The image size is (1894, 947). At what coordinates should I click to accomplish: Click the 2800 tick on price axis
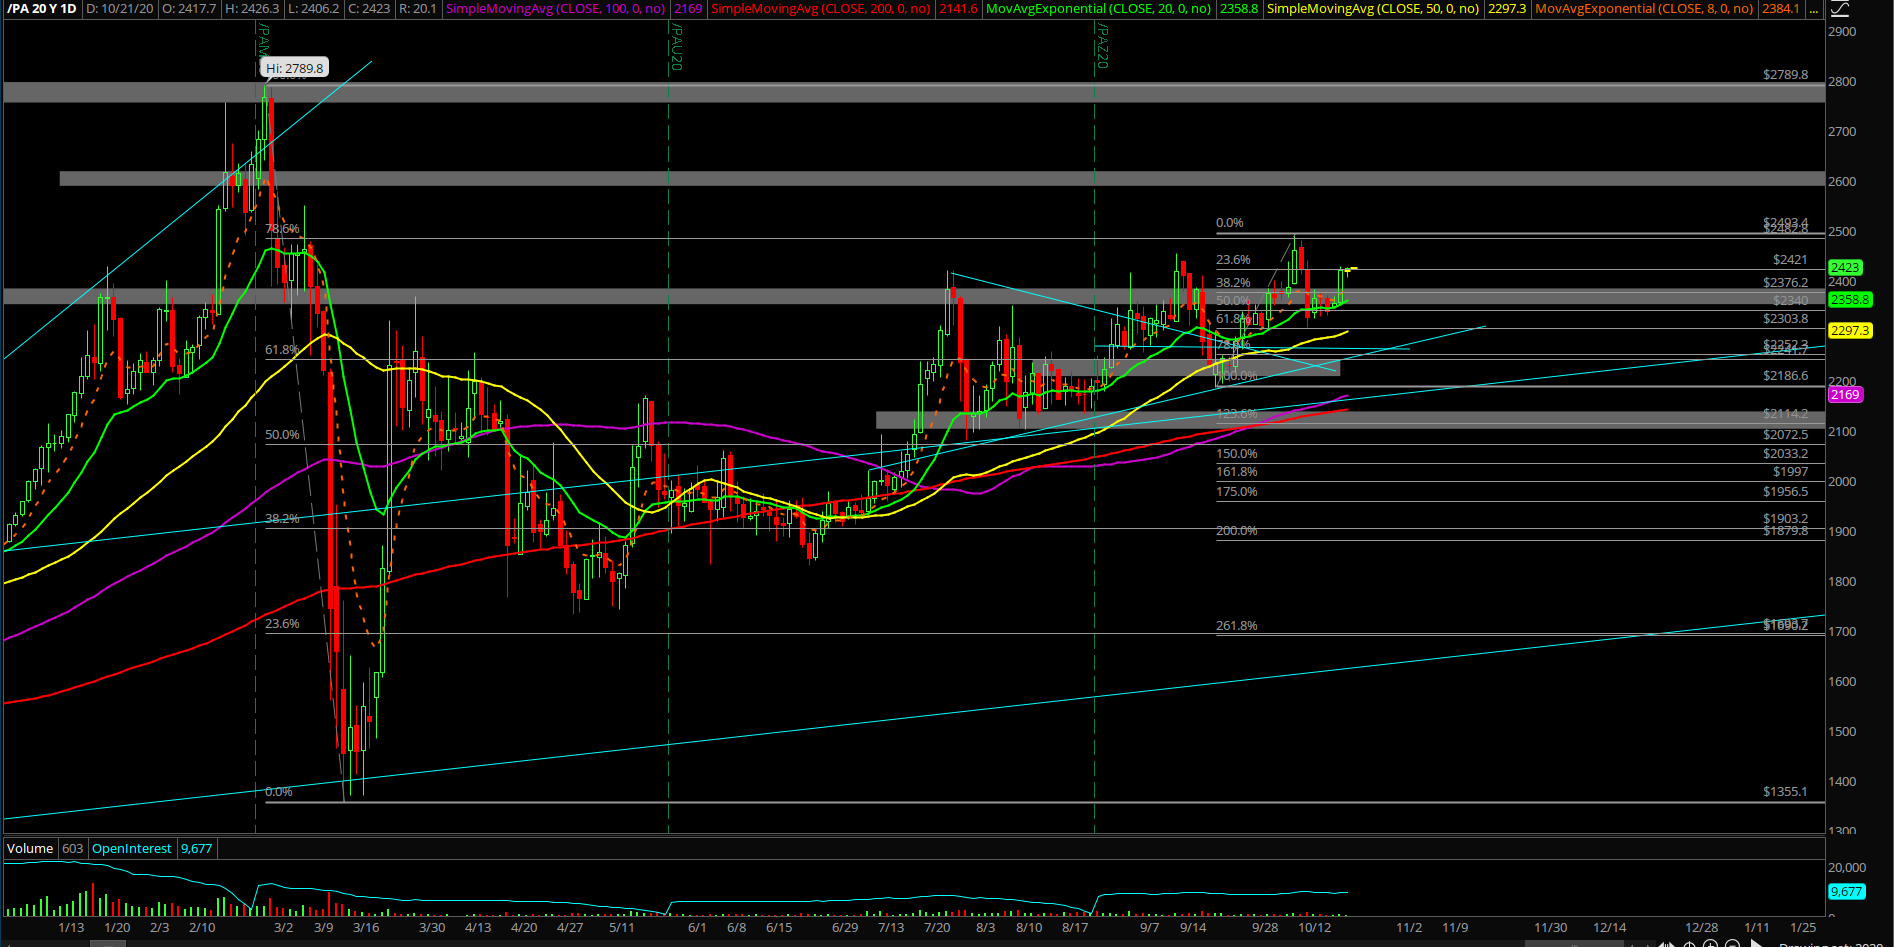coord(1842,81)
